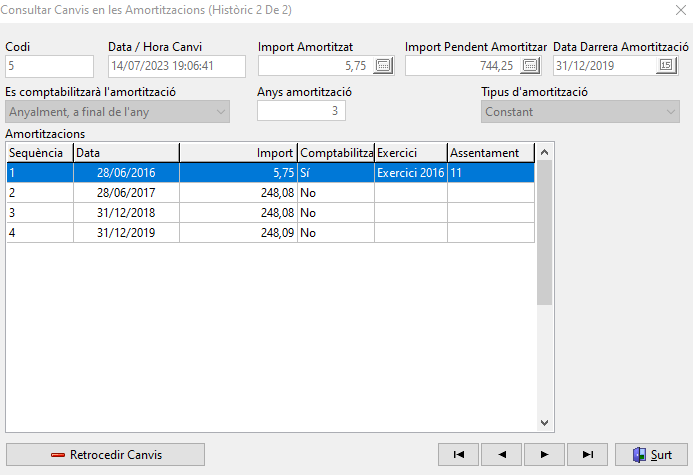The height and width of the screenshot is (475, 693).
Task: Click the Import Amortitzat value 5,75
Action: [355, 66]
